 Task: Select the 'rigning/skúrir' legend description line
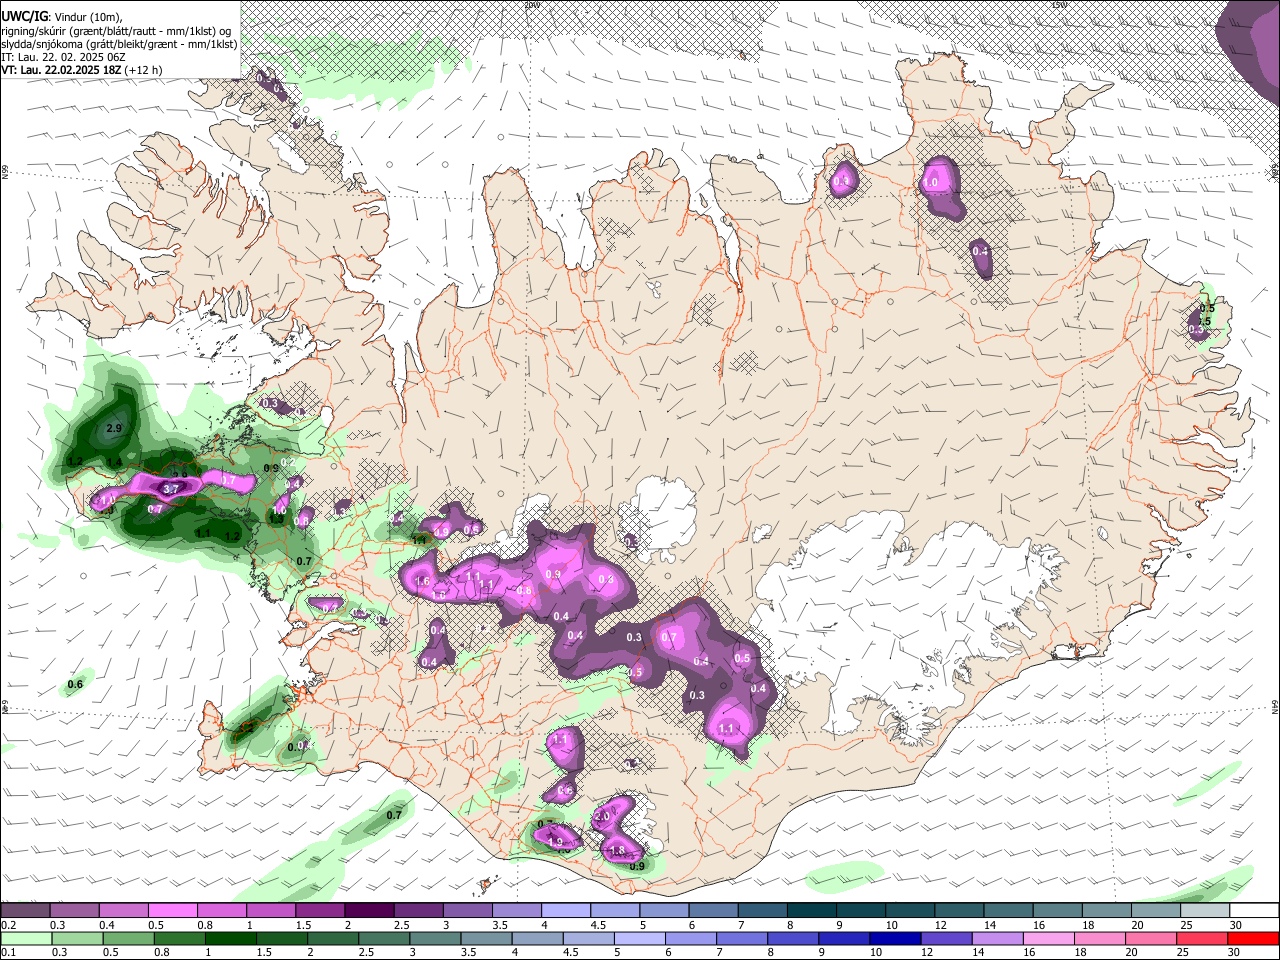[118, 31]
